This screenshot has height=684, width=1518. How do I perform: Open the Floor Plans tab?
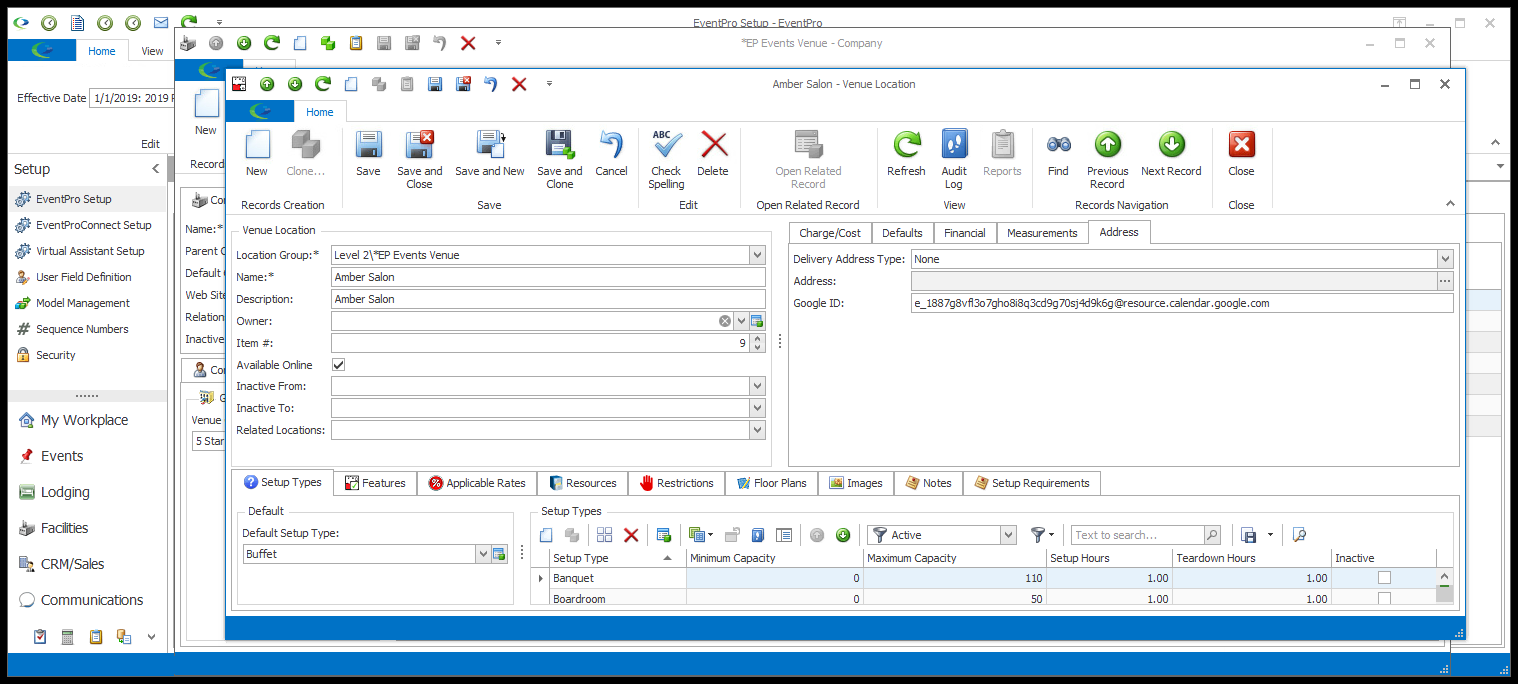click(x=772, y=483)
